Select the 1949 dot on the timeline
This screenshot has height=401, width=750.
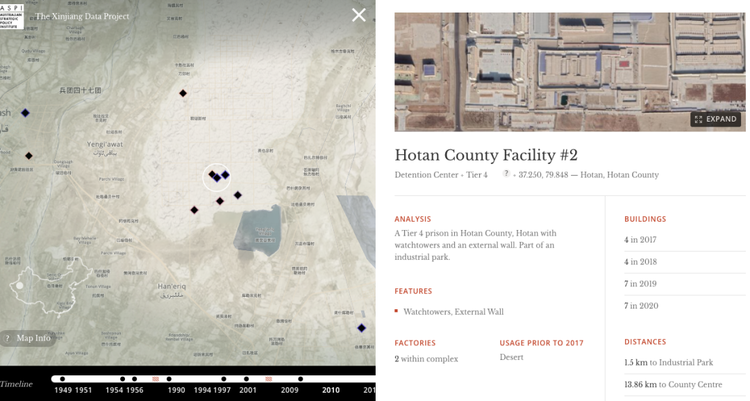(x=62, y=379)
